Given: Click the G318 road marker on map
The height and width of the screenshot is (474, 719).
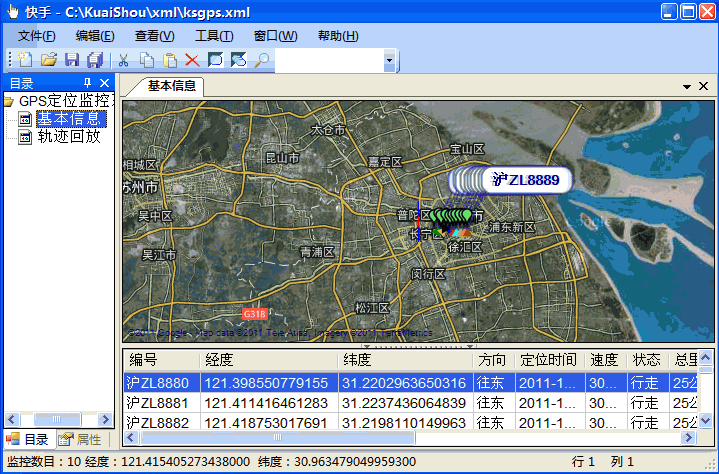Looking at the screenshot, I should click(x=254, y=314).
